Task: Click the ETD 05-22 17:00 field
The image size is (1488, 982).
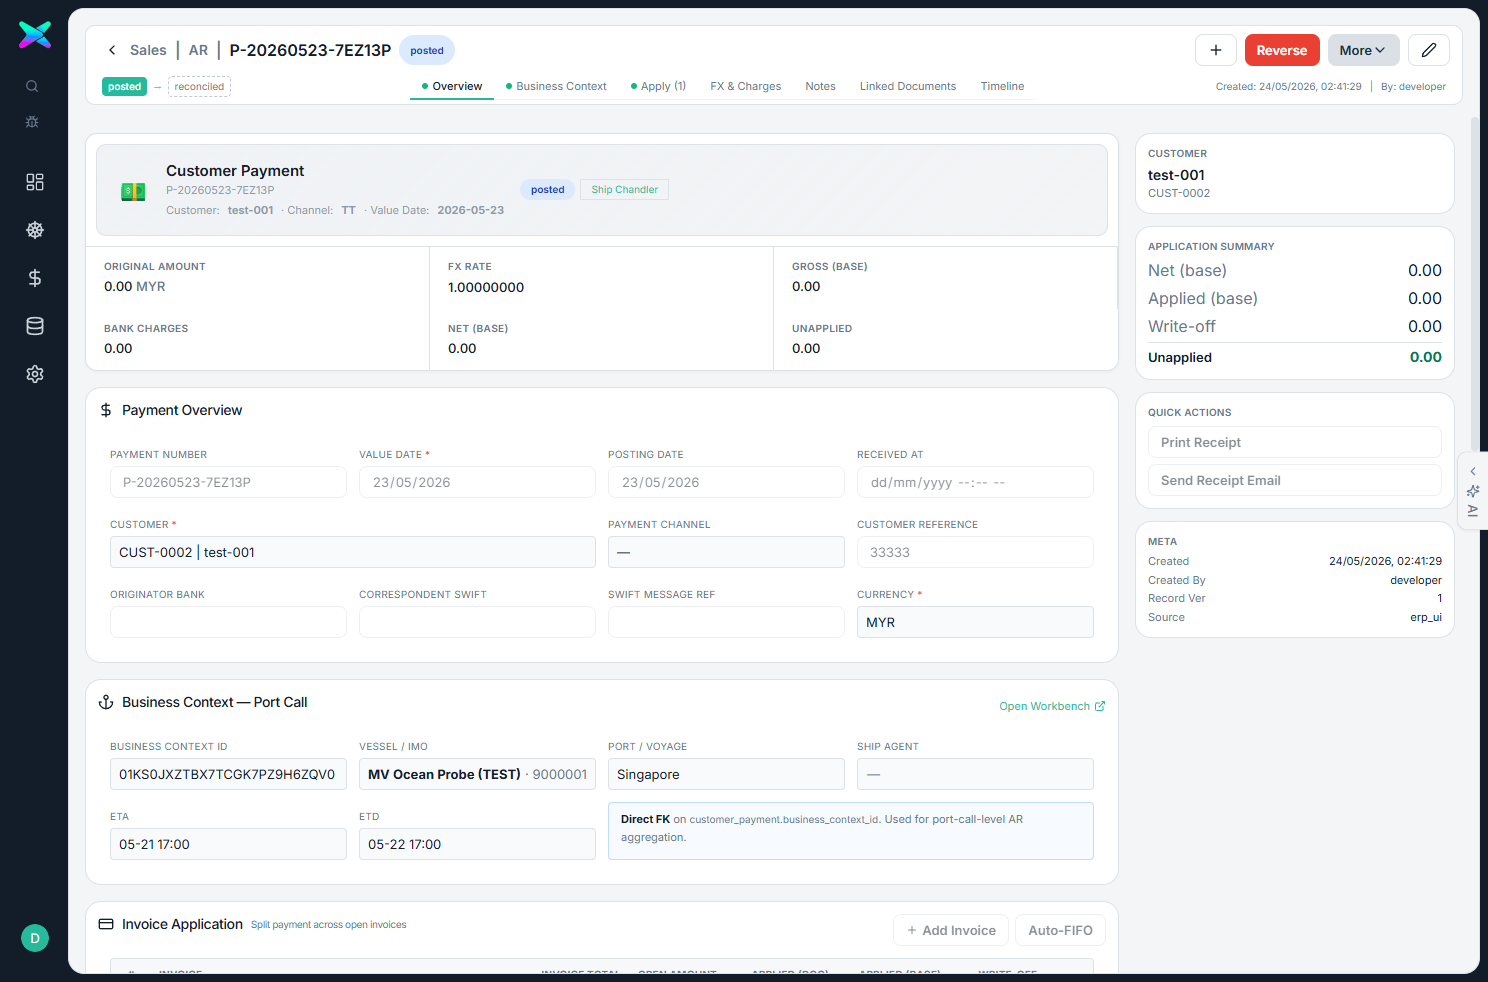Action: [477, 844]
